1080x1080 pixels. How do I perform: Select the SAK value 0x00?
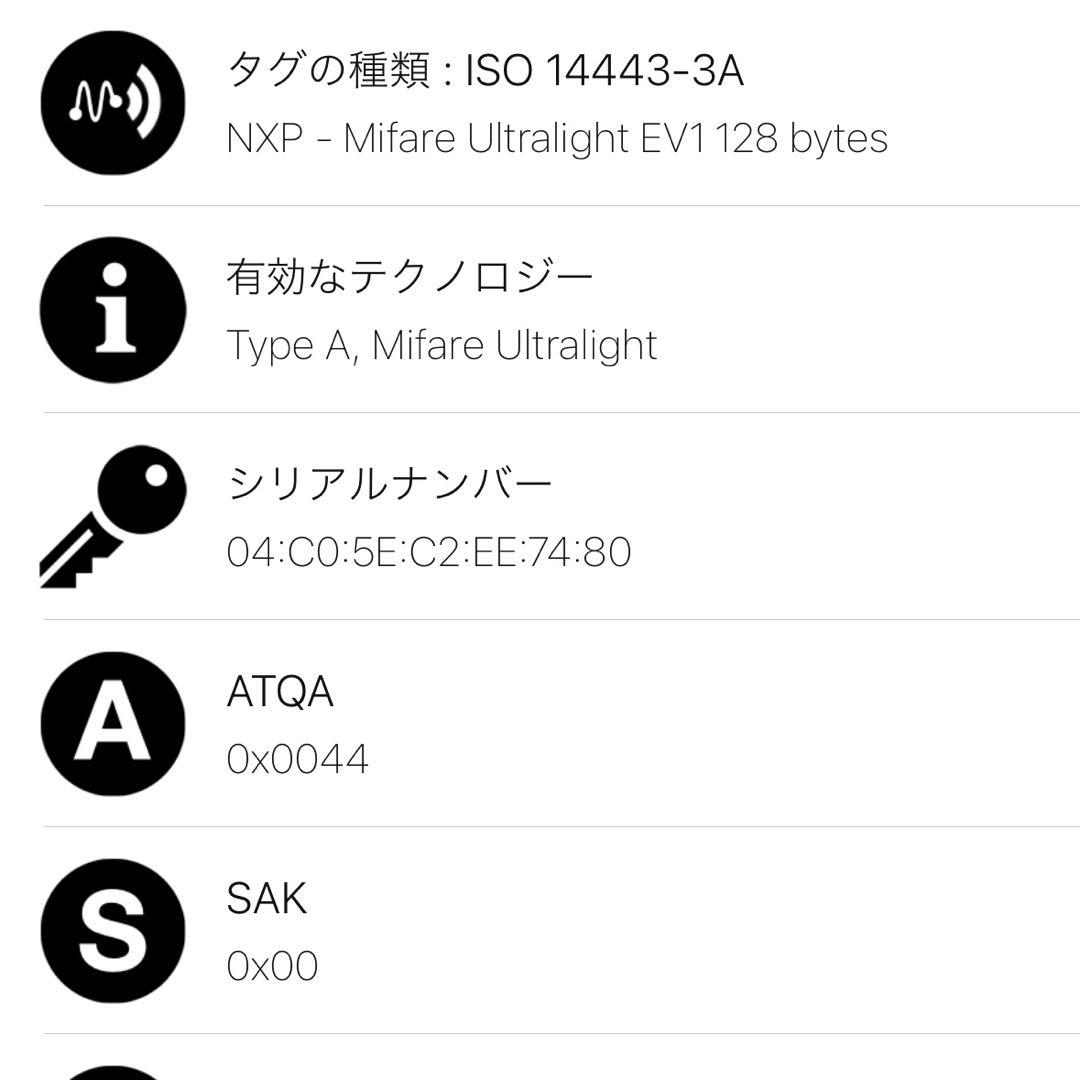coord(272,967)
